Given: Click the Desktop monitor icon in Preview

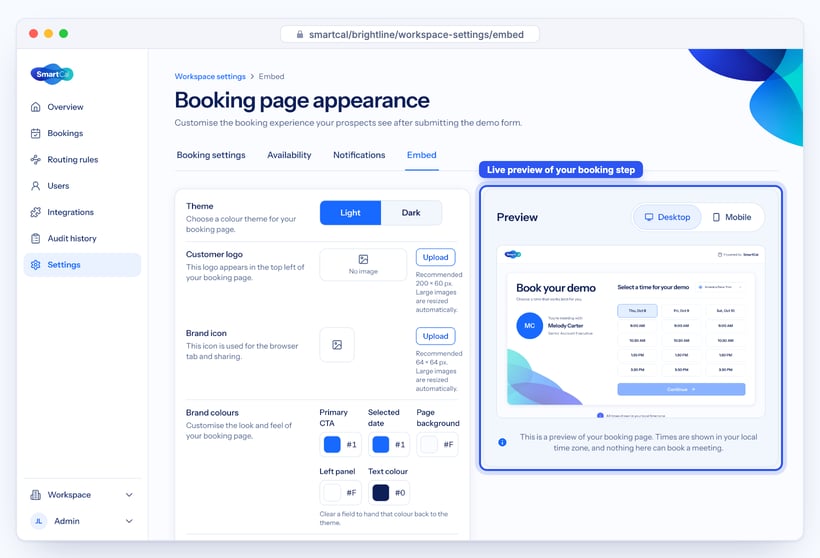Looking at the screenshot, I should pos(648,217).
